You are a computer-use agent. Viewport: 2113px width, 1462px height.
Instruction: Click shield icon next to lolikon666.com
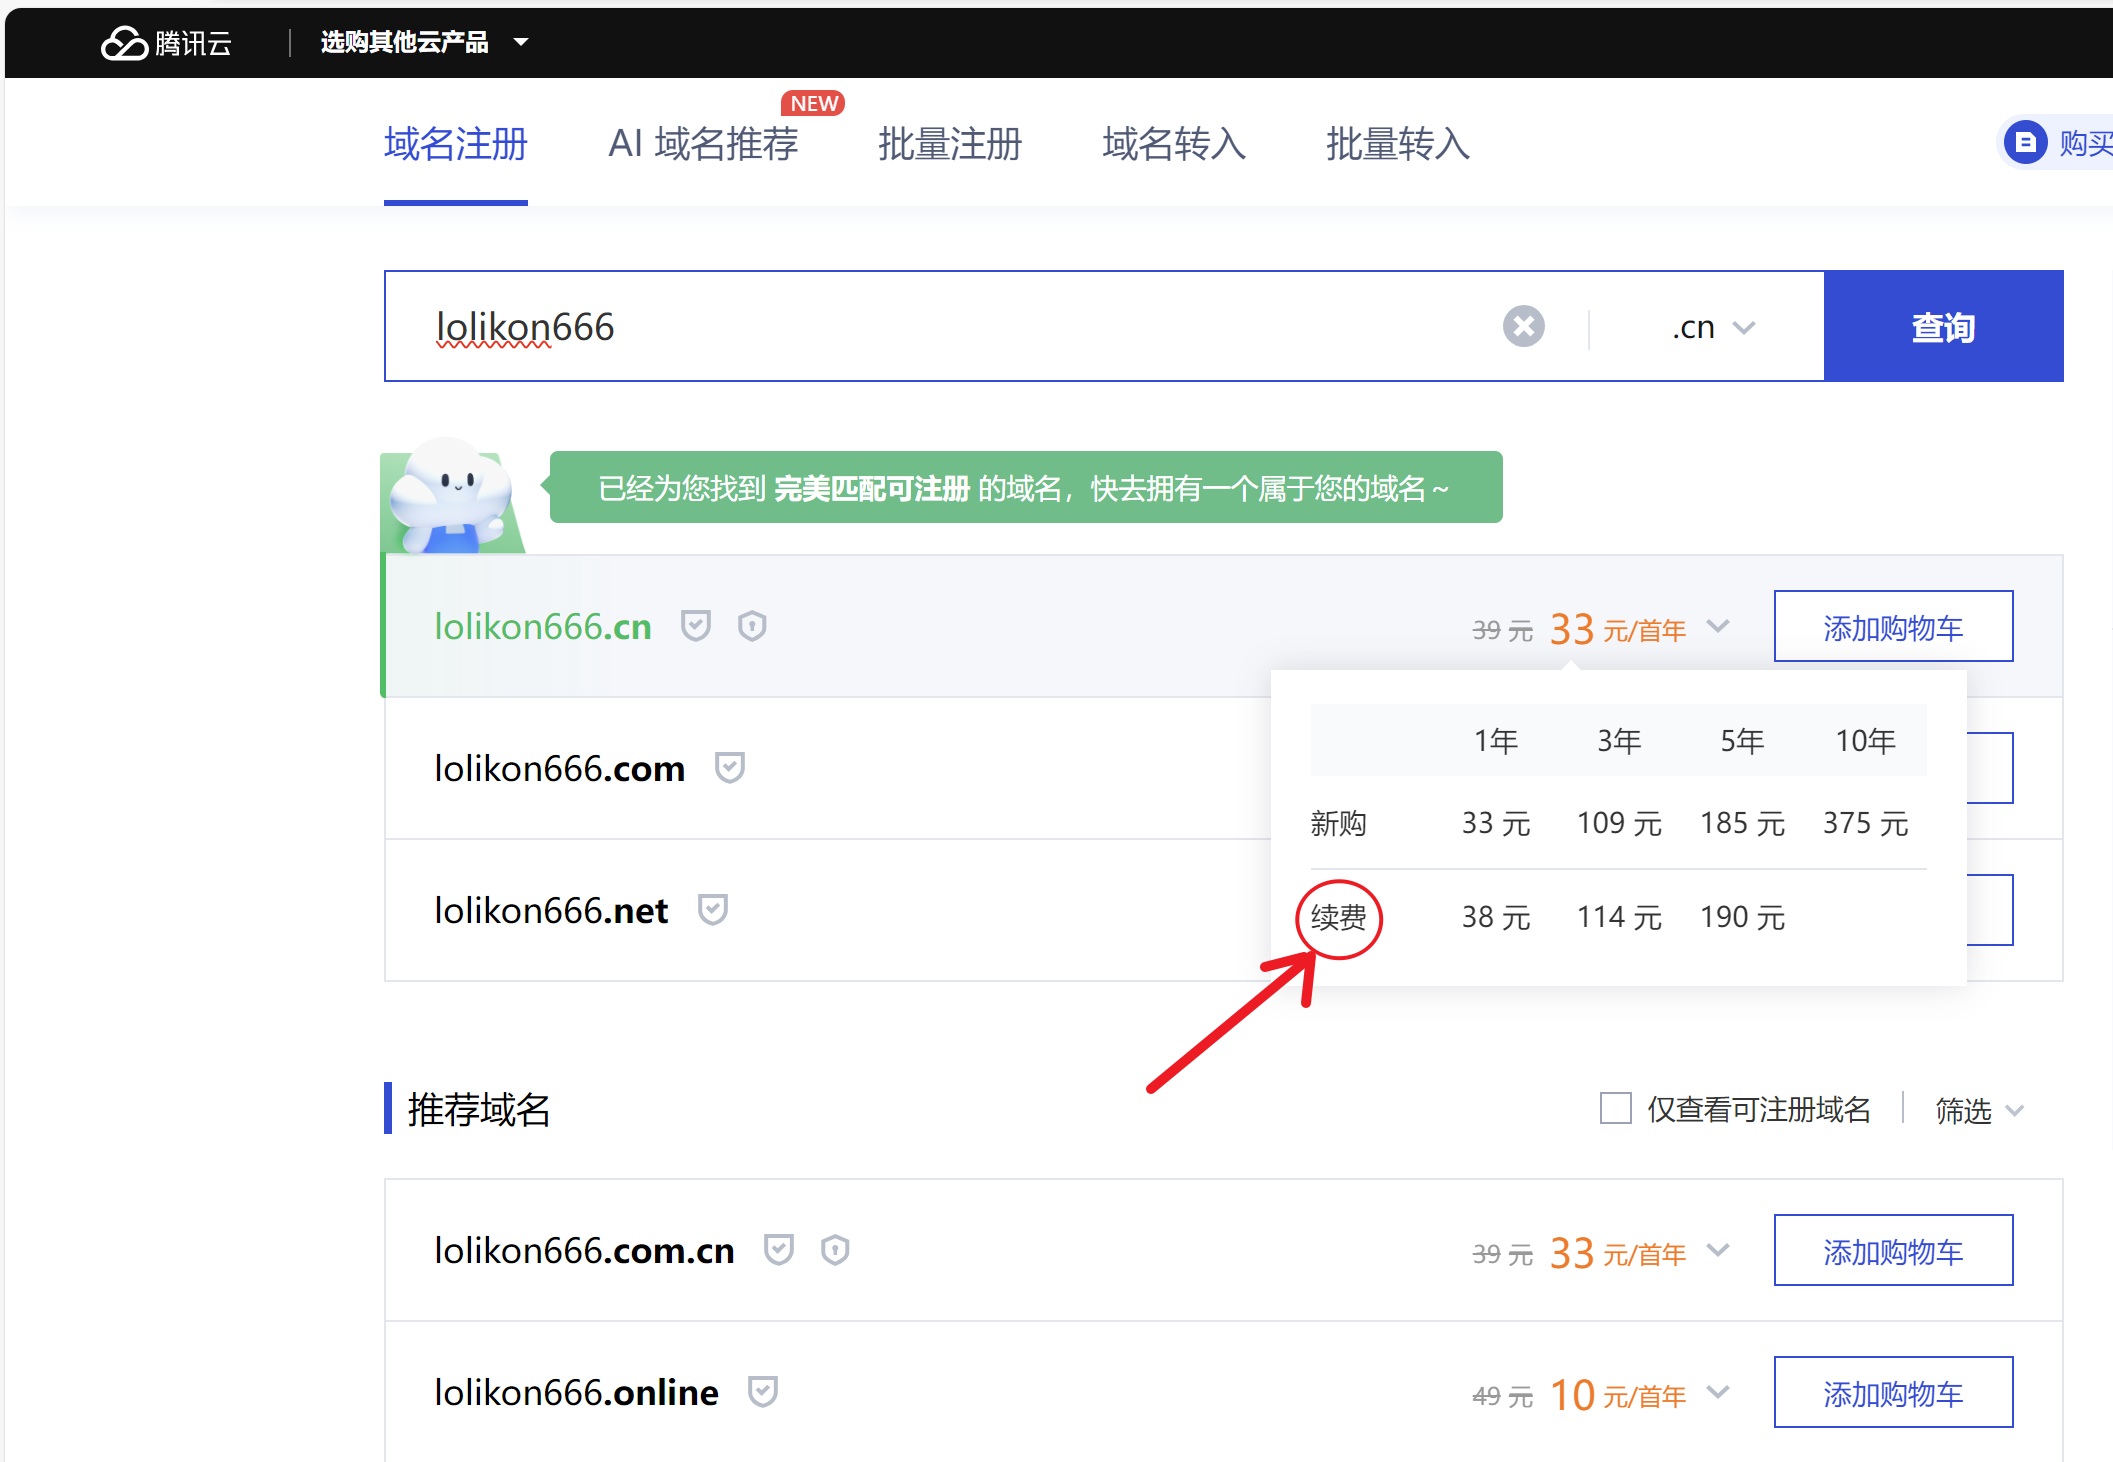(730, 768)
